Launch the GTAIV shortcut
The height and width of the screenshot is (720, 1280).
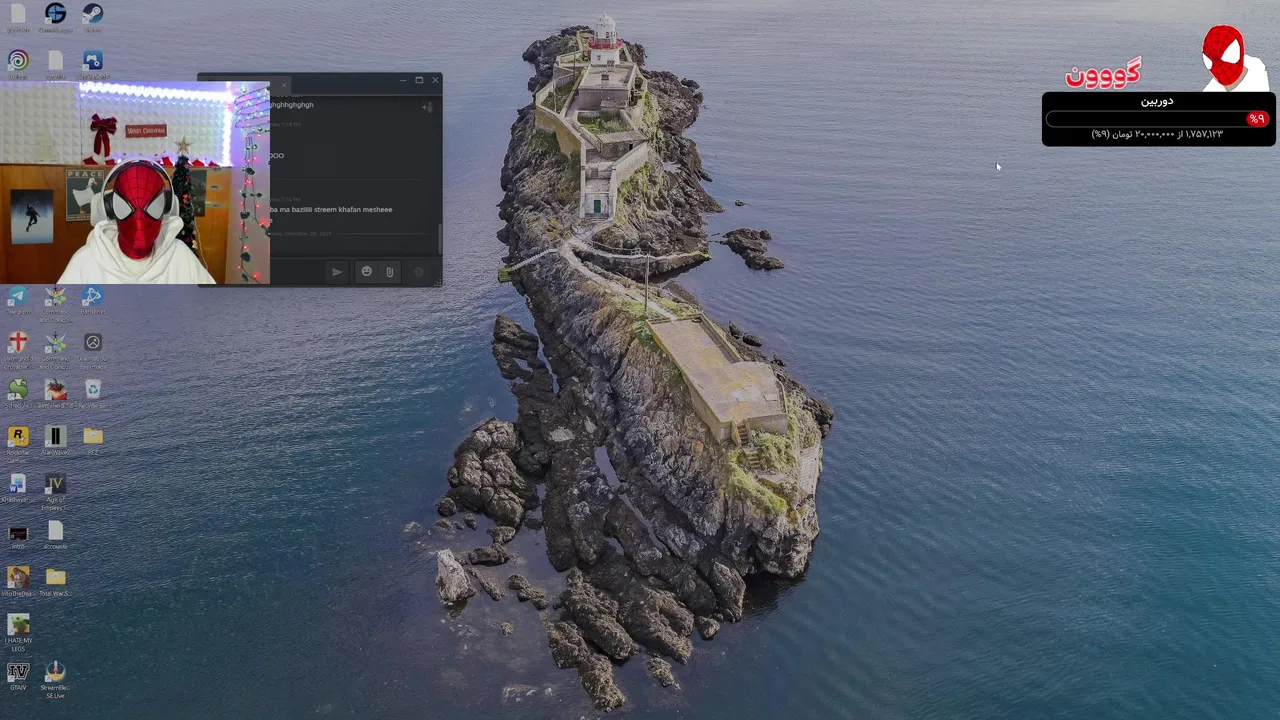(x=18, y=675)
